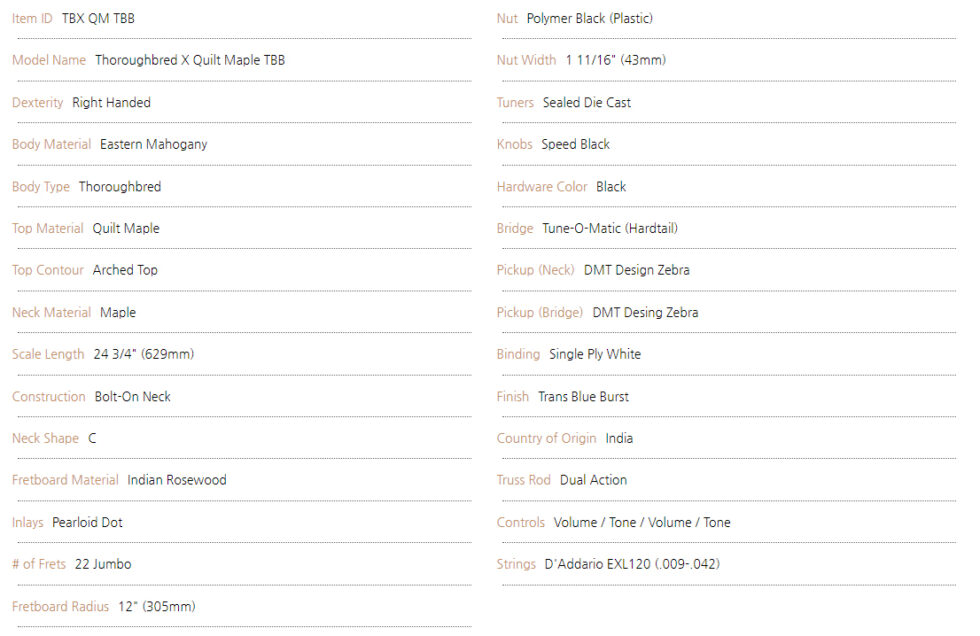Click the Tune-O-Matic (Hardtail) bridge value
Screen dimensions: 980x636
click(x=610, y=228)
